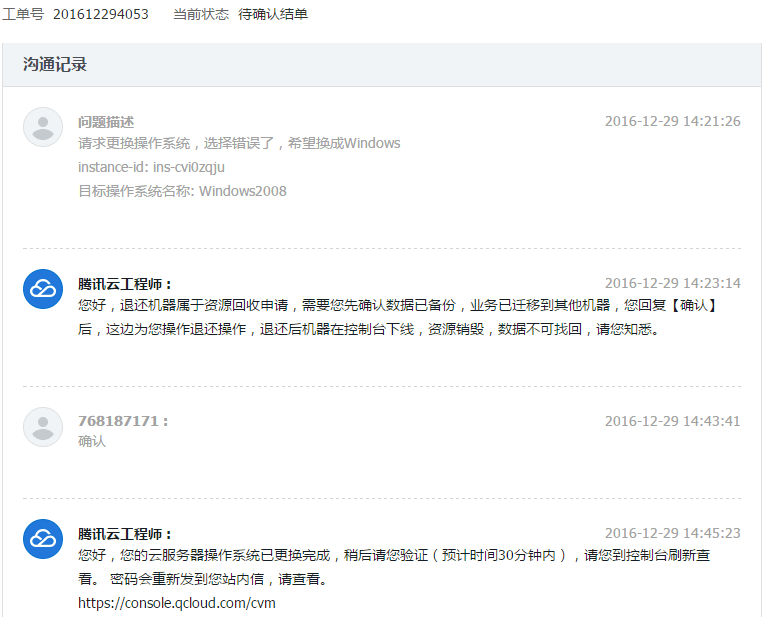This screenshot has height=617, width=762.
Task: Select the 沟通记录 section header
Action: click(55, 65)
